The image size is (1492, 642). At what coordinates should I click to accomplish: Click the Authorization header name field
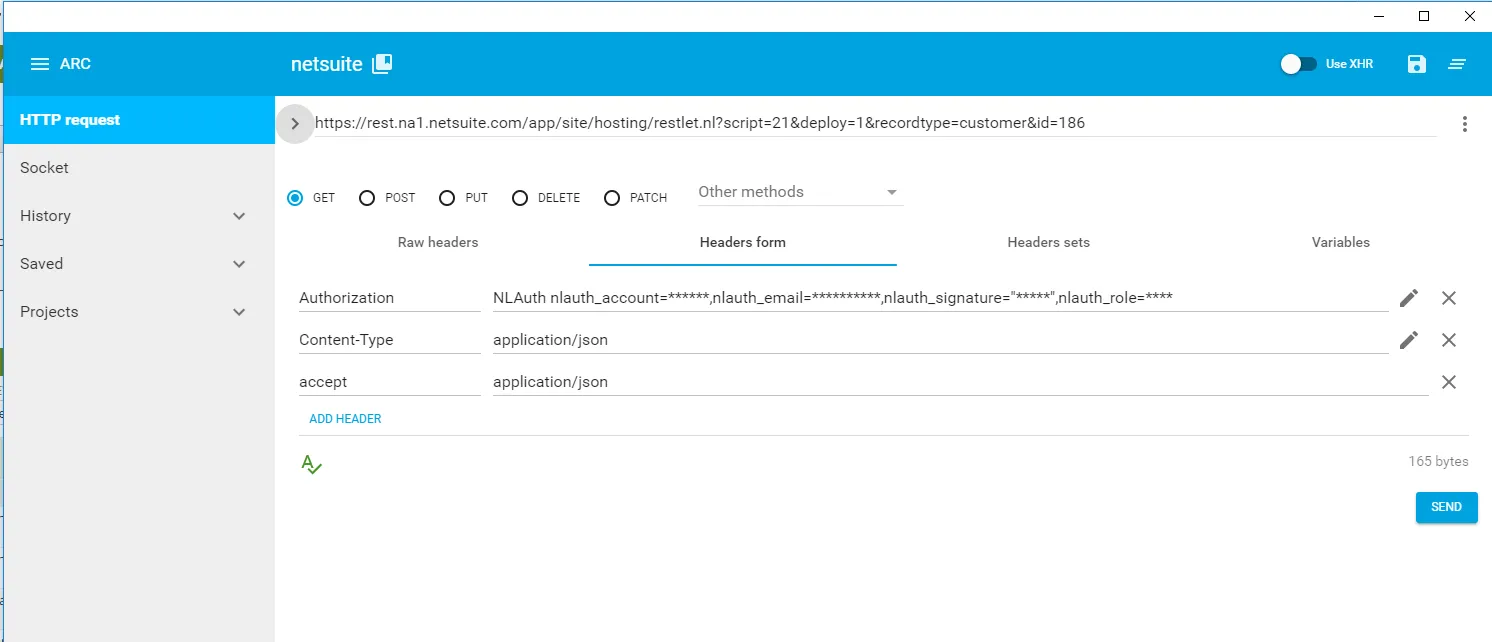pyautogui.click(x=390, y=298)
